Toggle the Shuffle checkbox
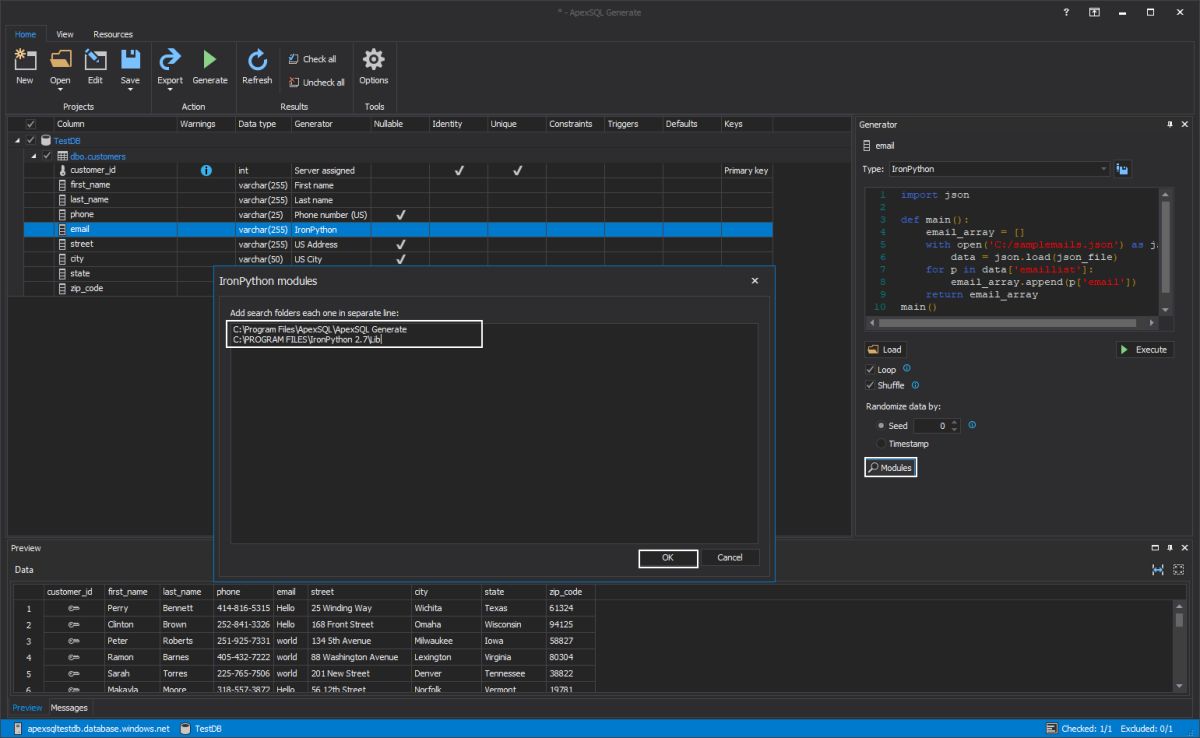 point(870,385)
